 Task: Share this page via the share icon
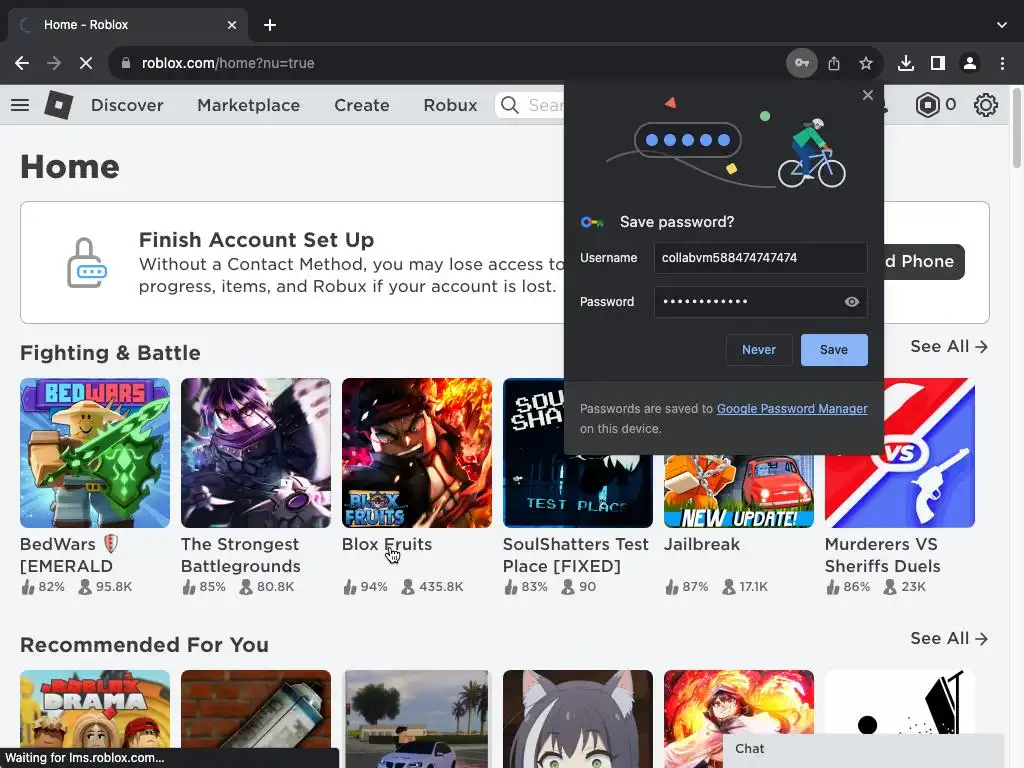tap(834, 63)
